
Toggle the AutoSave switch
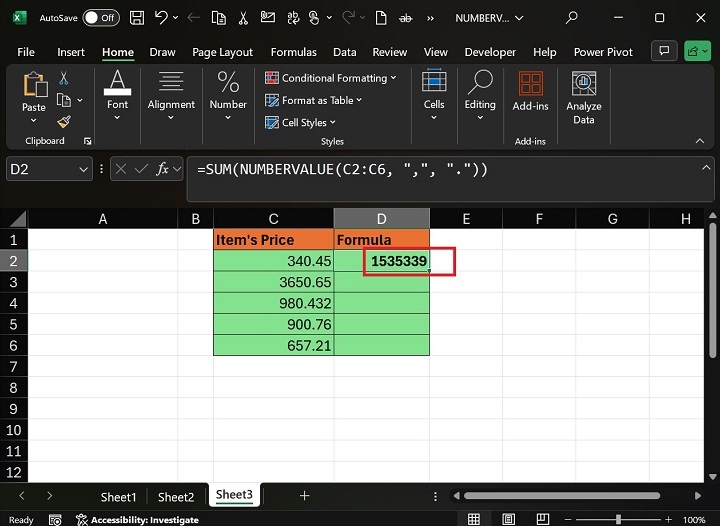pos(100,18)
